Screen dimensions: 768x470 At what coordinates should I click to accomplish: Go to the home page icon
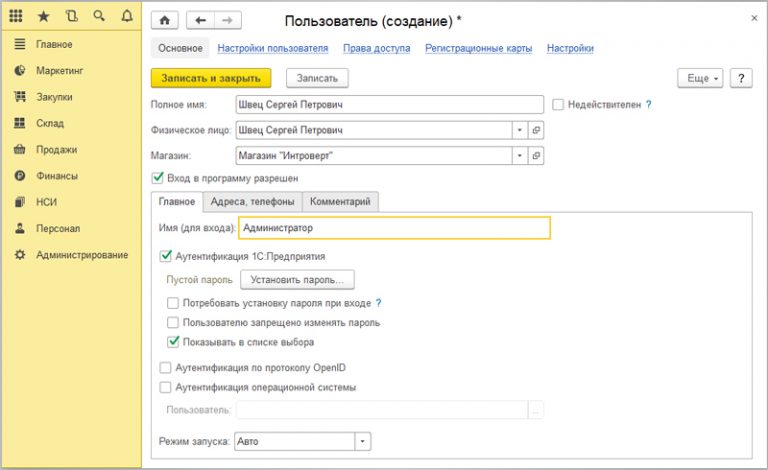[x=165, y=20]
